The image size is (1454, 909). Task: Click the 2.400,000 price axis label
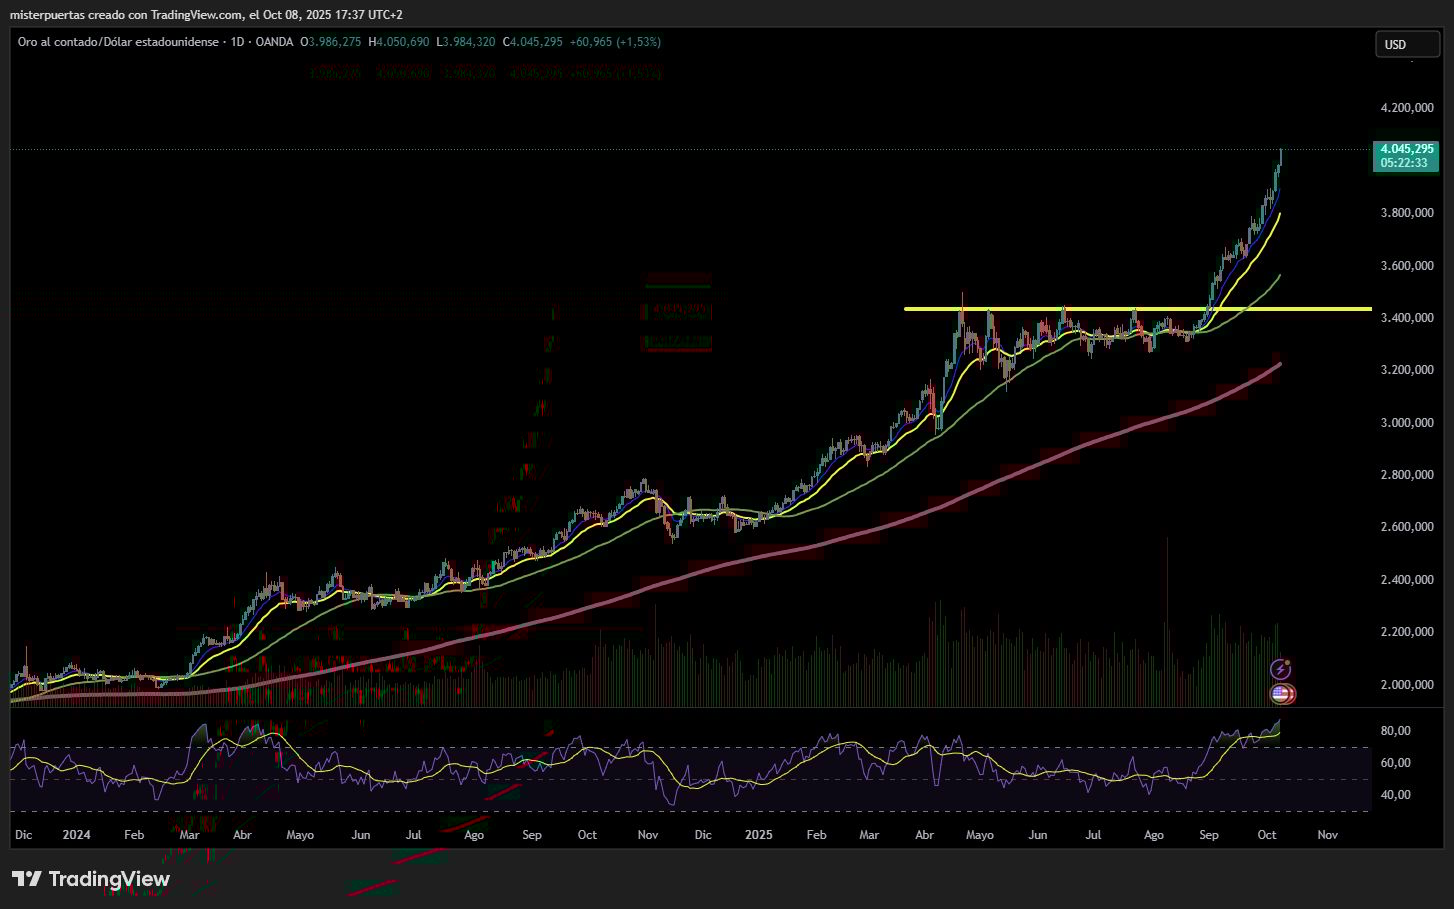click(1407, 580)
